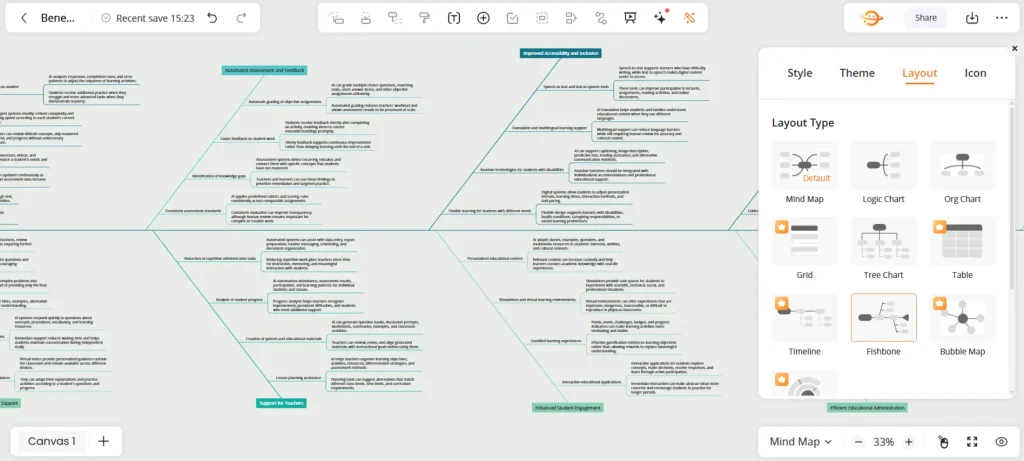Screen dimensions: 1024x461
Task: Click the fullscreen icon in bottom bar
Action: [972, 442]
